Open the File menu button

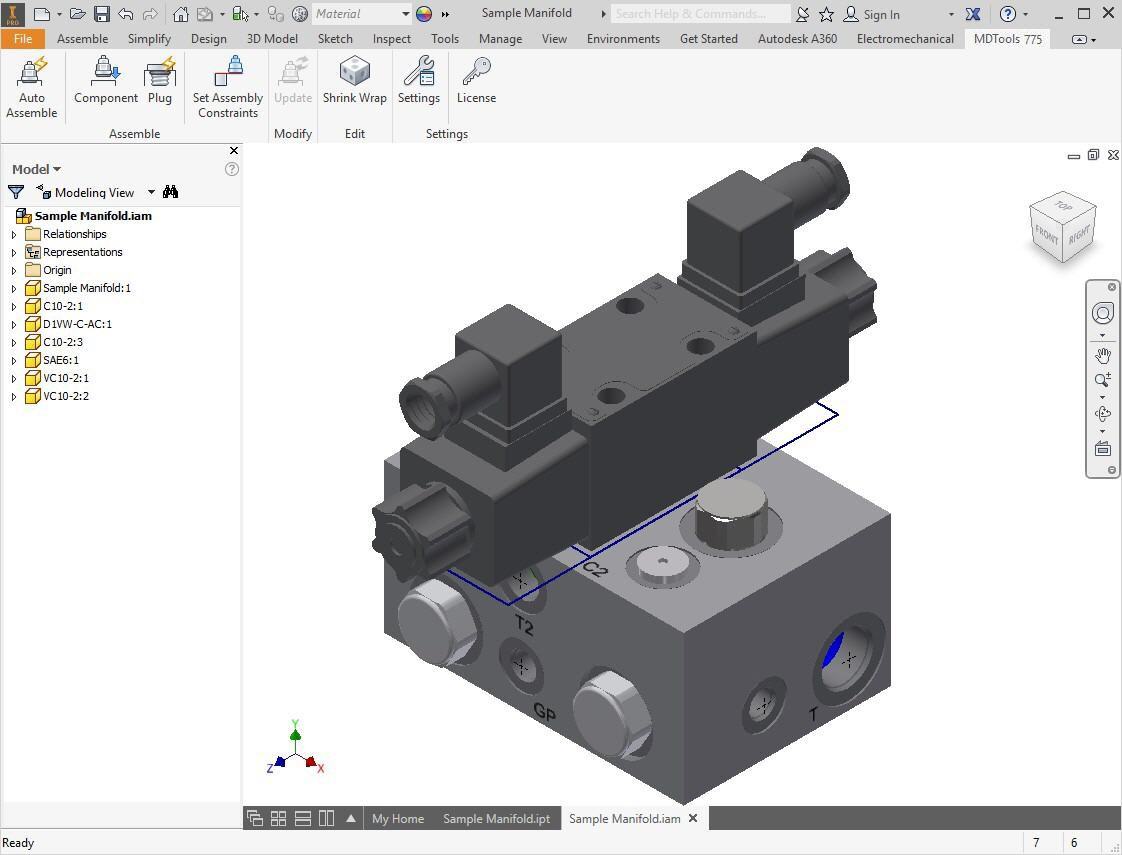coord(22,39)
